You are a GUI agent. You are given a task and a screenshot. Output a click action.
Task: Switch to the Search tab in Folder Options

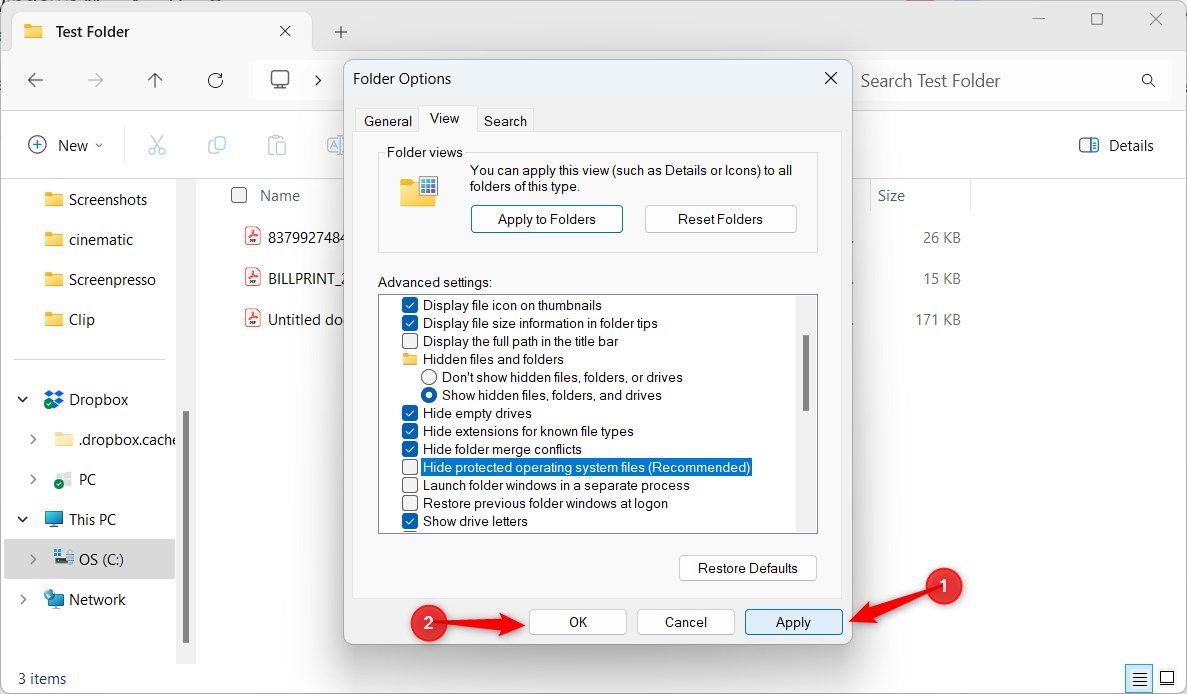click(x=505, y=121)
